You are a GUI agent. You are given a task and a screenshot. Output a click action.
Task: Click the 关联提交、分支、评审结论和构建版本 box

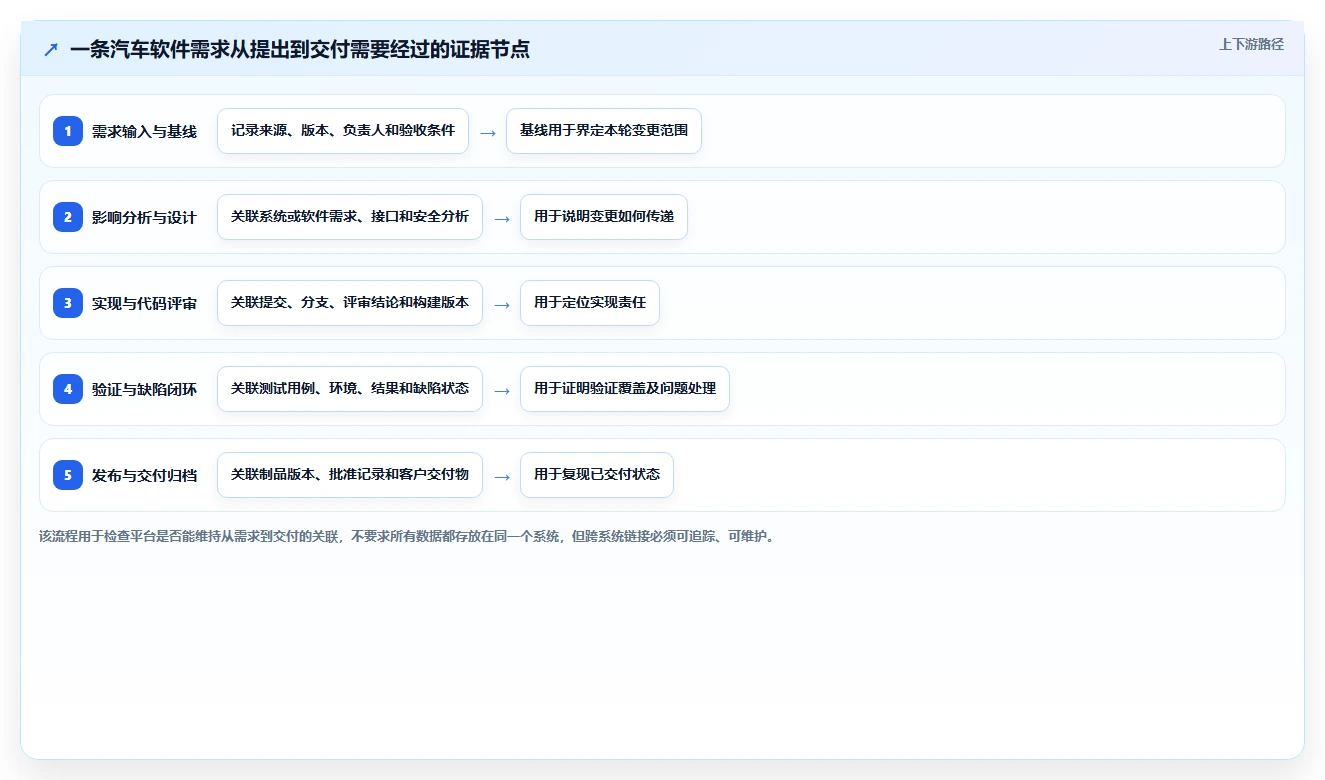pyautogui.click(x=350, y=303)
